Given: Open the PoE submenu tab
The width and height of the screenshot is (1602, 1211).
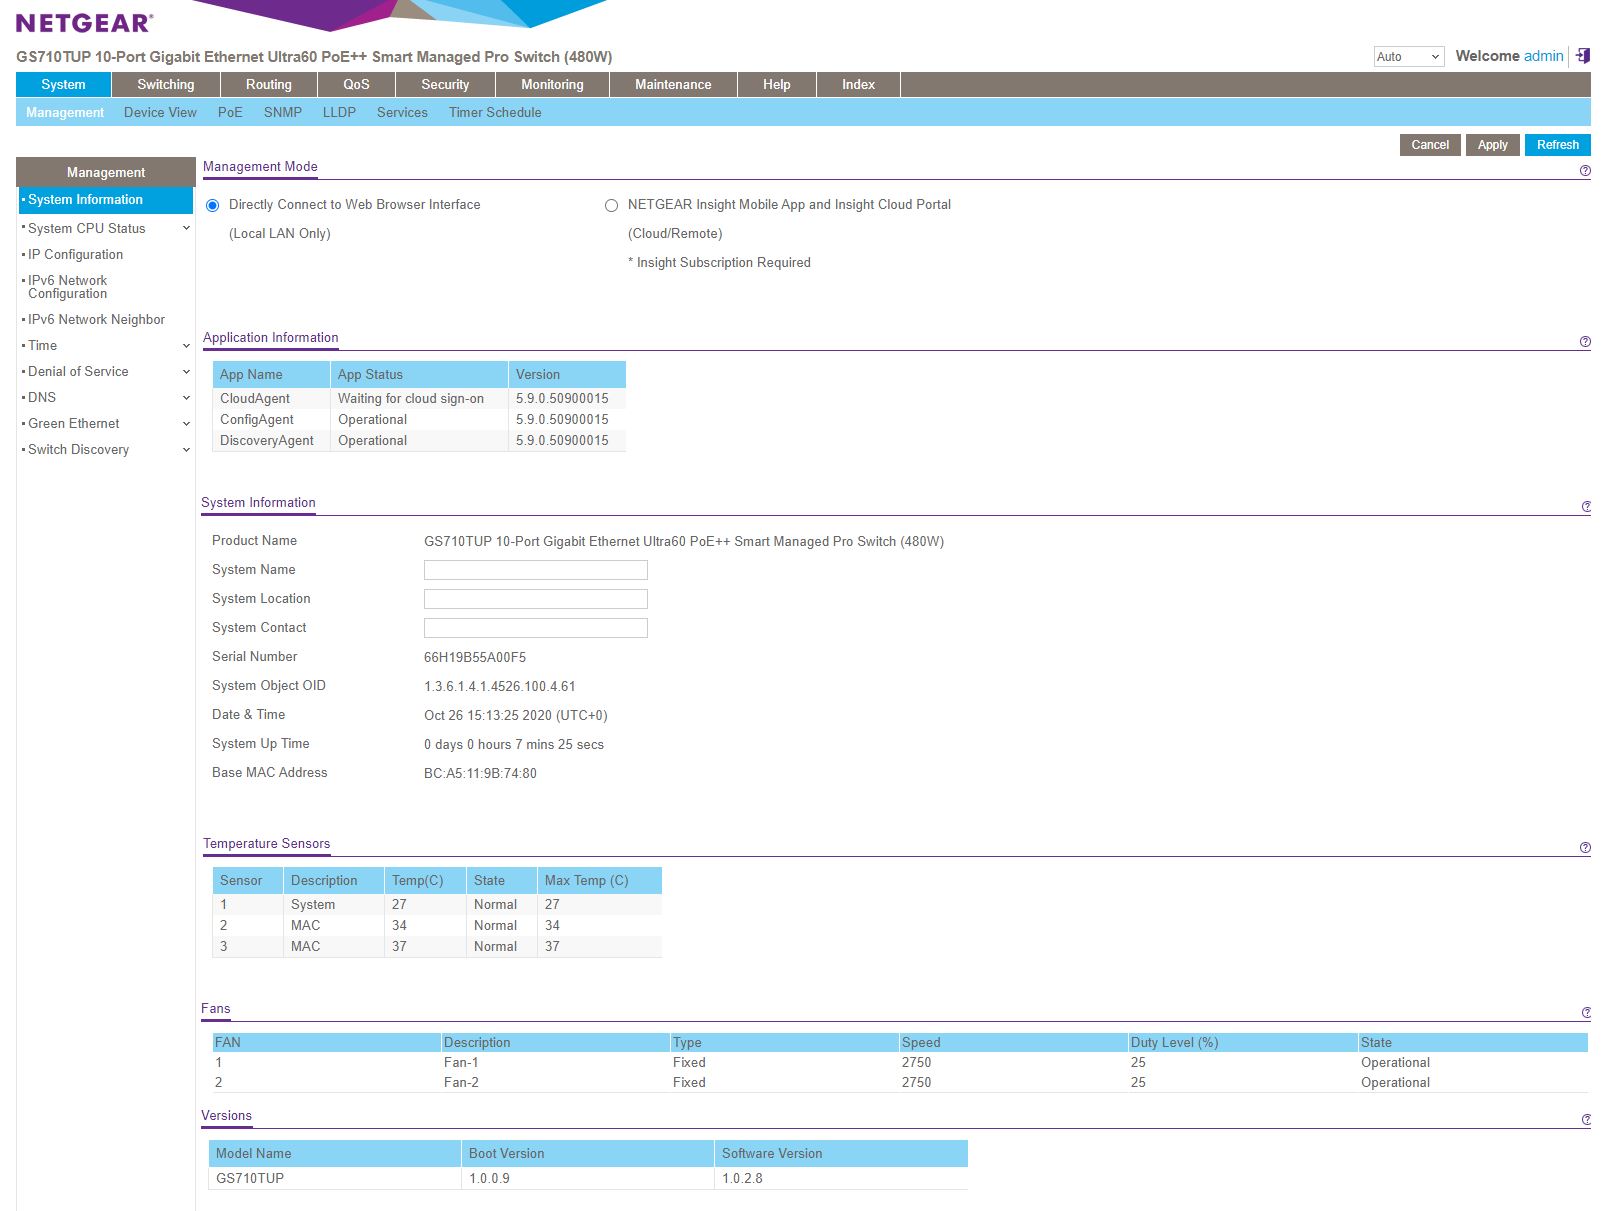Looking at the screenshot, I should (x=230, y=112).
